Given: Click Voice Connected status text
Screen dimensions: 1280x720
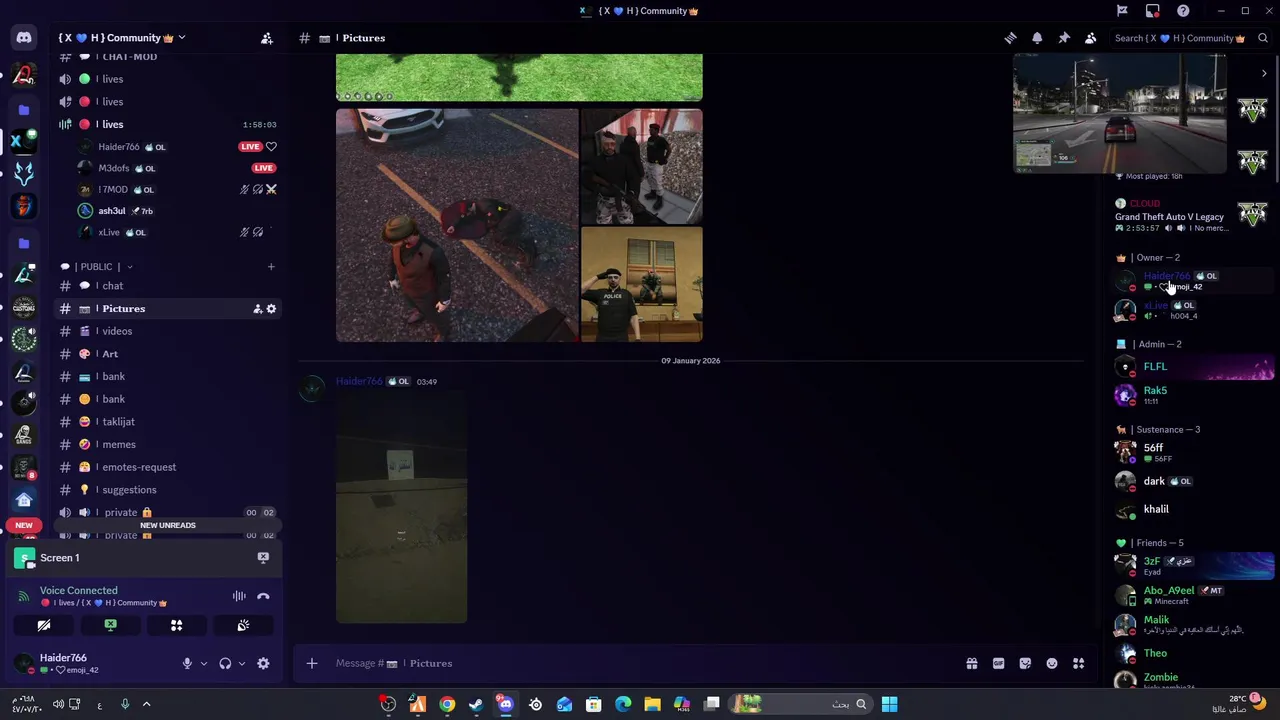Looking at the screenshot, I should point(79,591).
